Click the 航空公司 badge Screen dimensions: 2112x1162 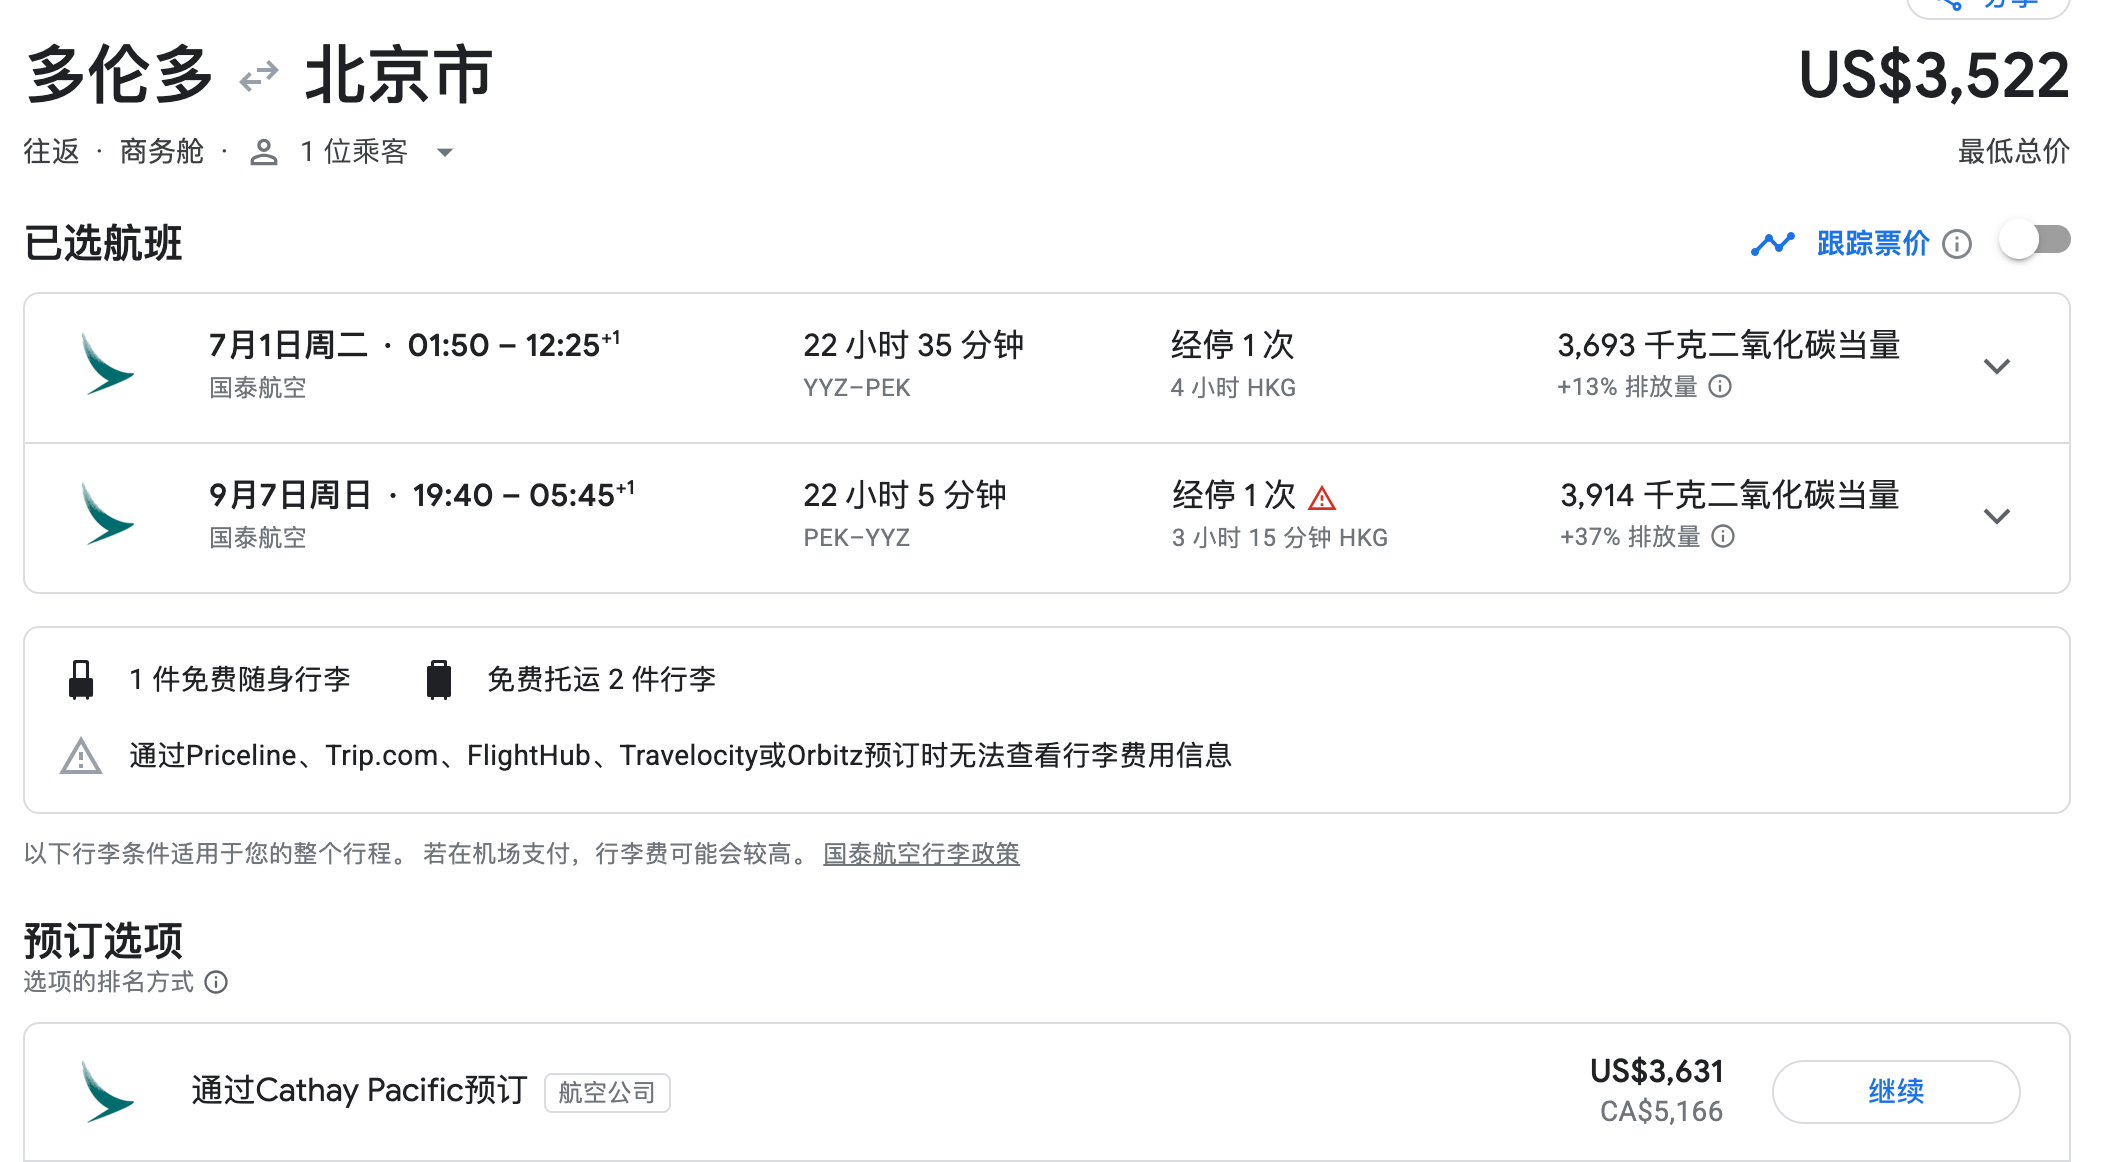click(x=607, y=1092)
